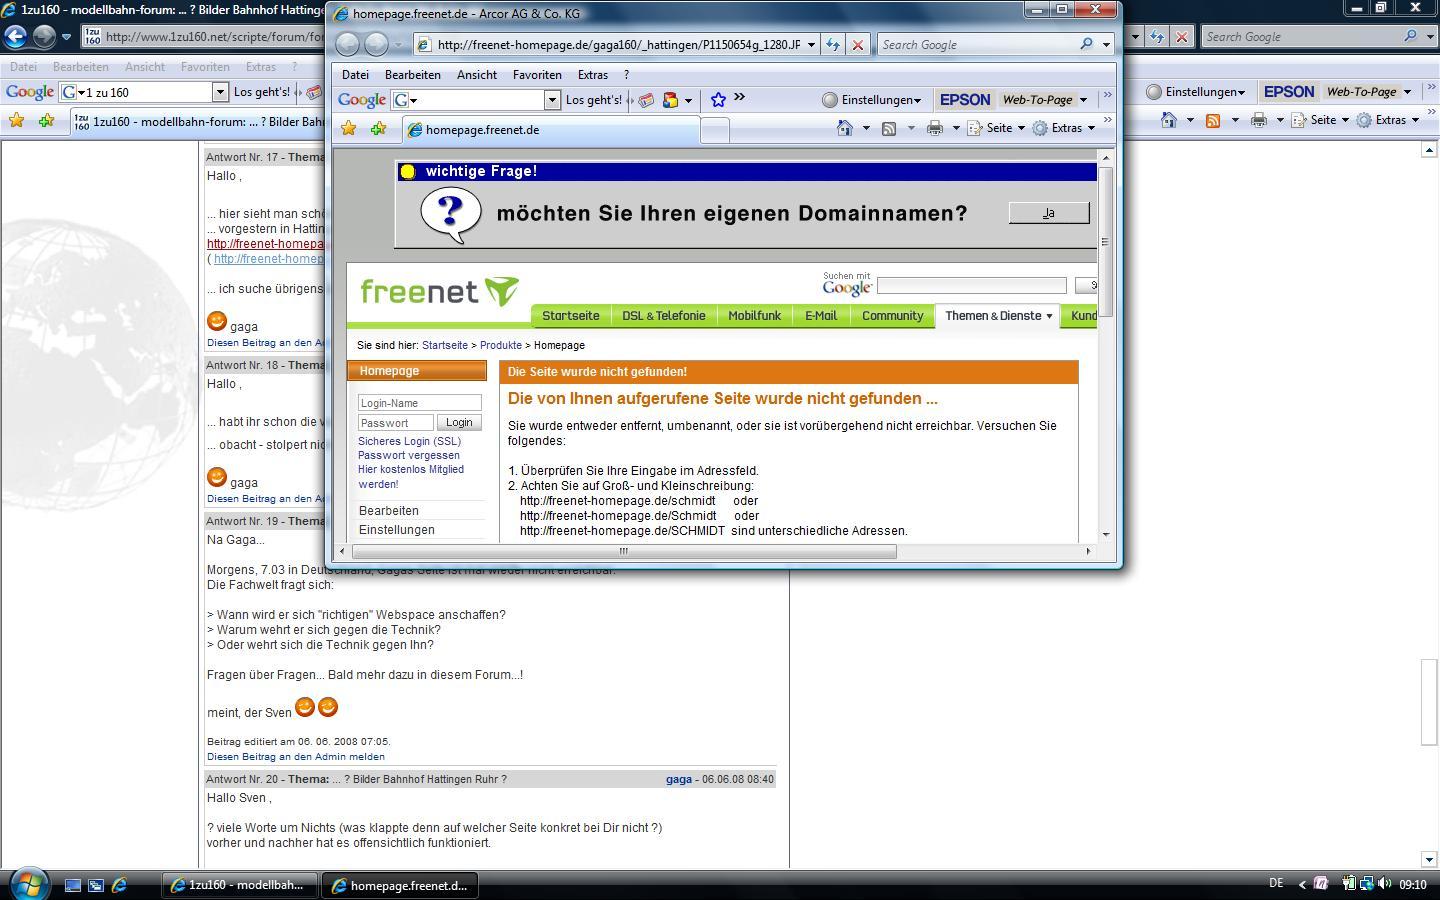This screenshot has width=1440, height=900.
Task: Expand the Themen & Dienste menu
Action: [x=997, y=316]
